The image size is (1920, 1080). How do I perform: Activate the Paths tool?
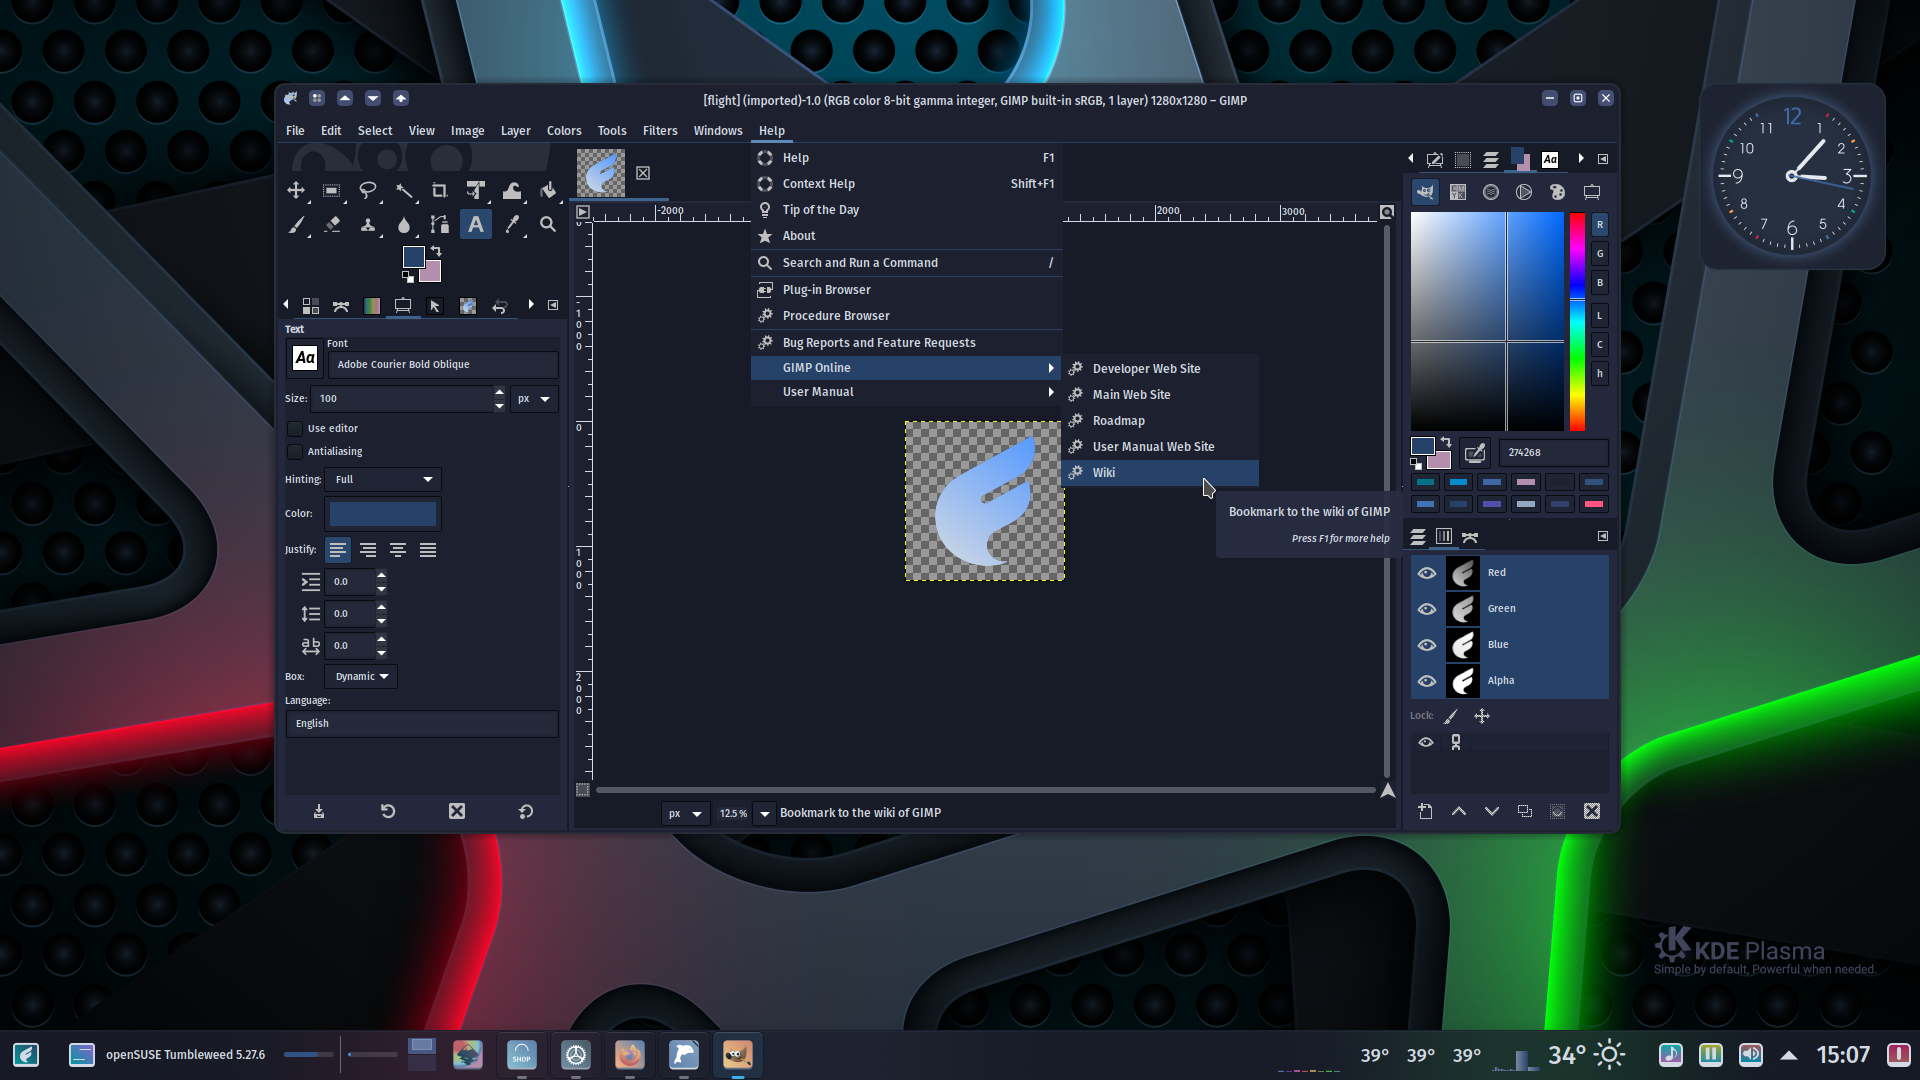[x=440, y=225]
